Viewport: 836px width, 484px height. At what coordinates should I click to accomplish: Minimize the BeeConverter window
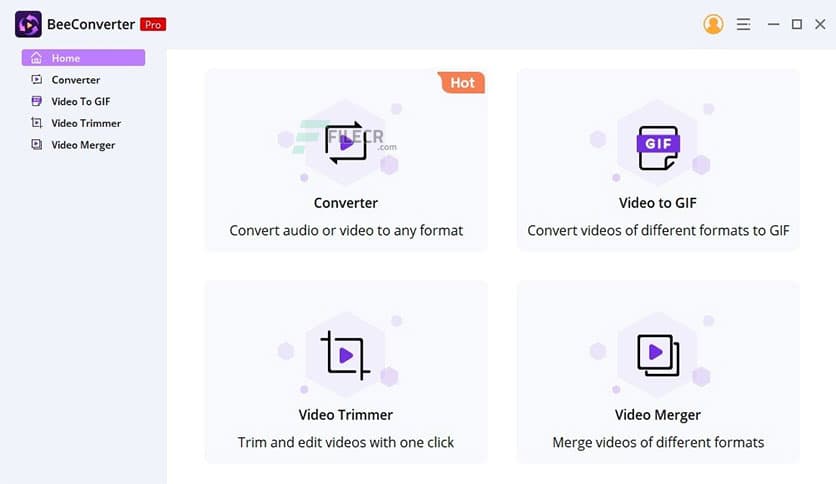(773, 24)
